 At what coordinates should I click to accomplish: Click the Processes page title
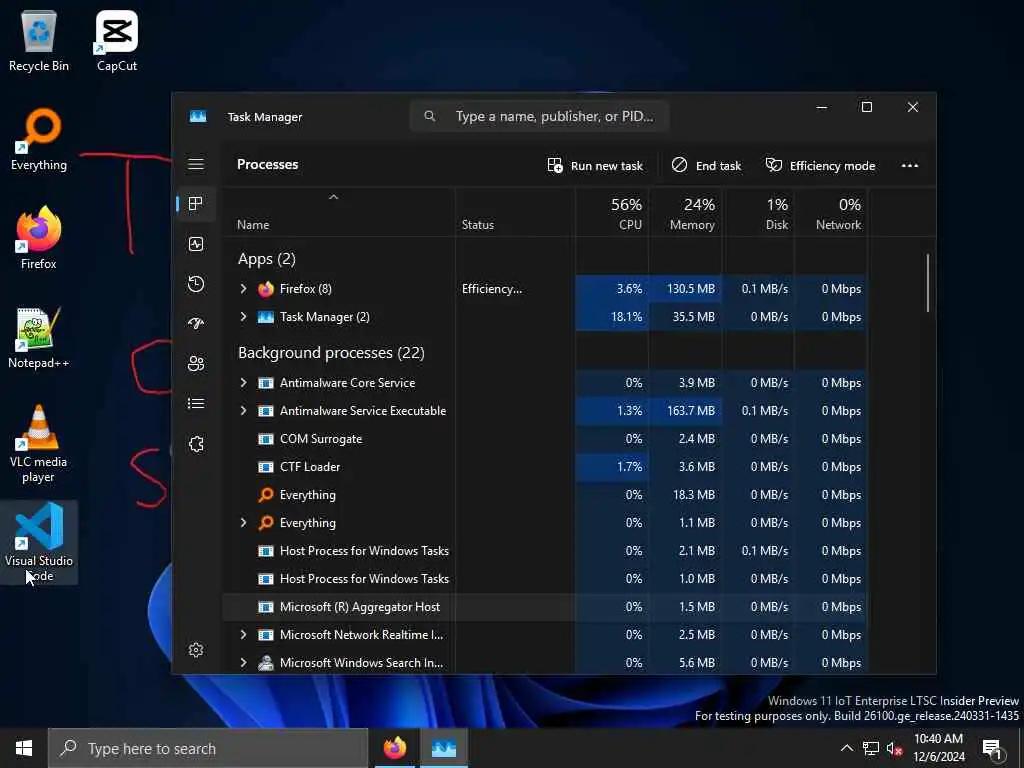click(x=268, y=165)
